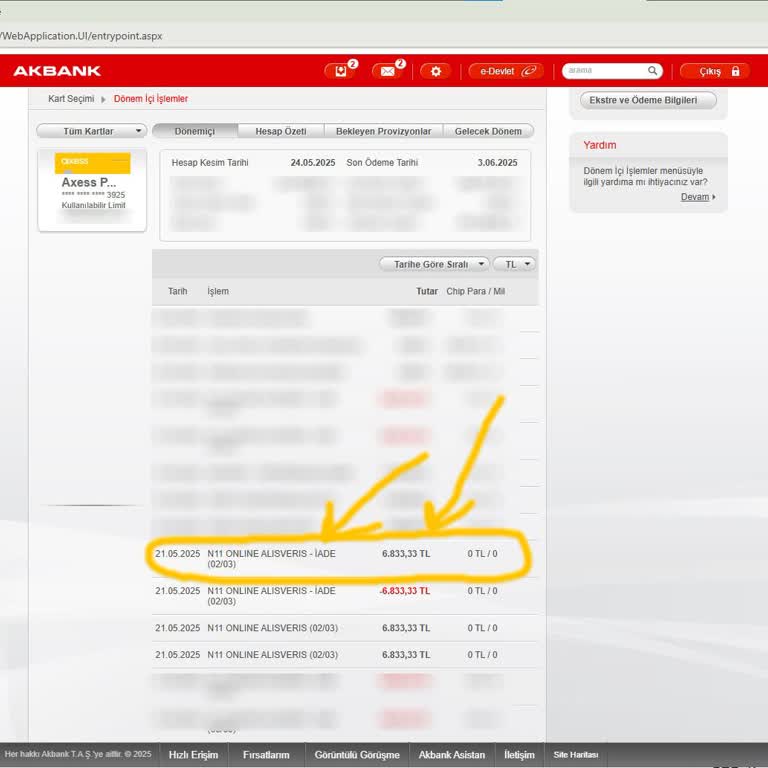
Task: Open the Tarihe Göre Sıralı dropdown
Action: [x=434, y=264]
